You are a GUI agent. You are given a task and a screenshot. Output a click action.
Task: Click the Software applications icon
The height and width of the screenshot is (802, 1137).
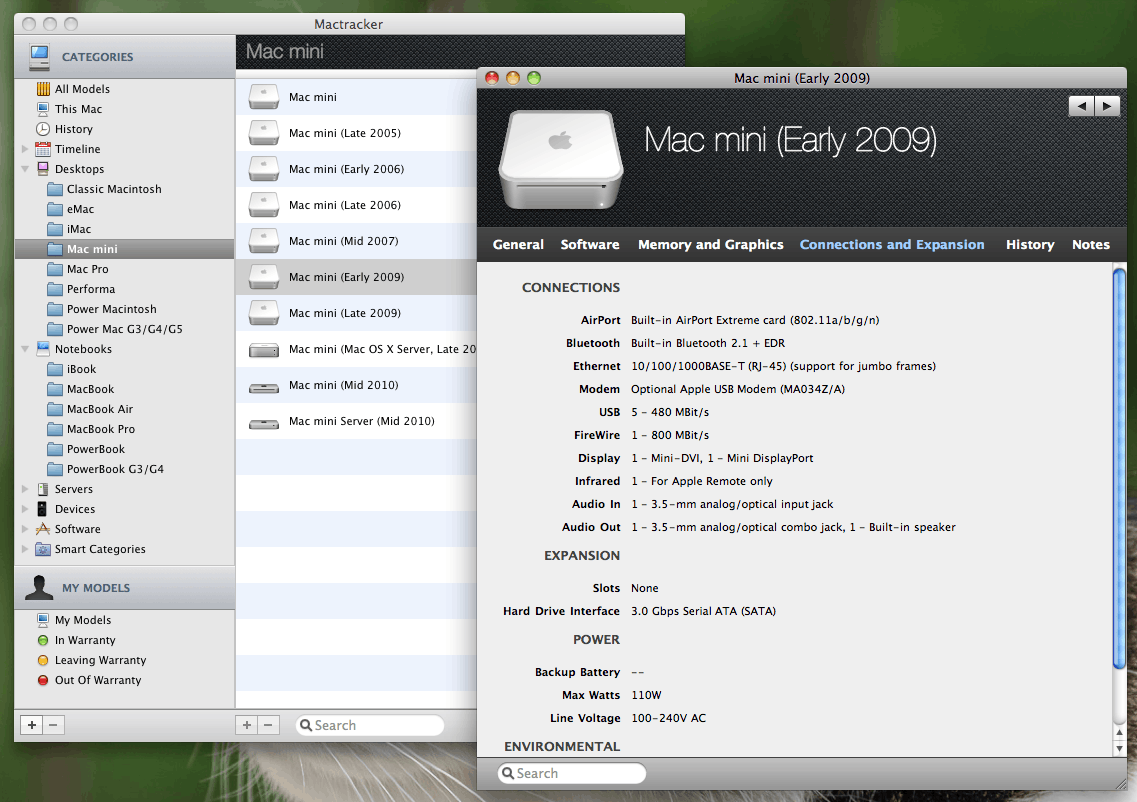[x=44, y=529]
